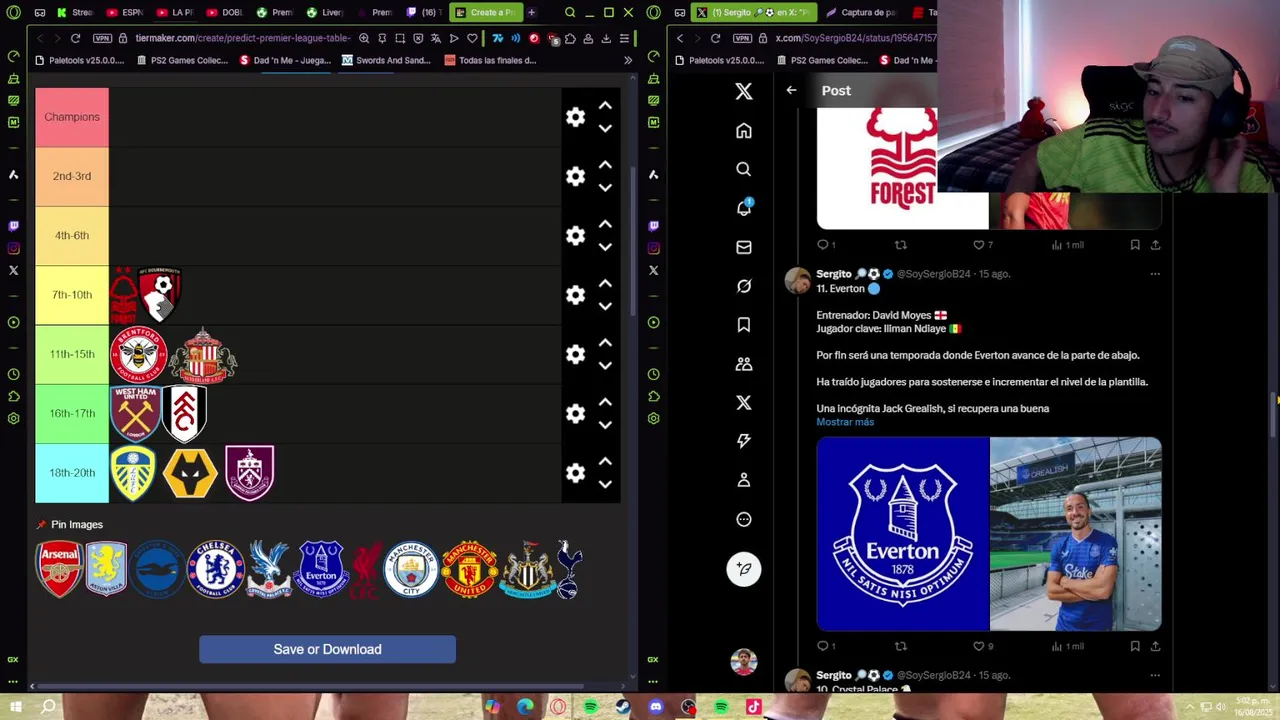Move the 11th-15th row down with arrow

[605, 366]
